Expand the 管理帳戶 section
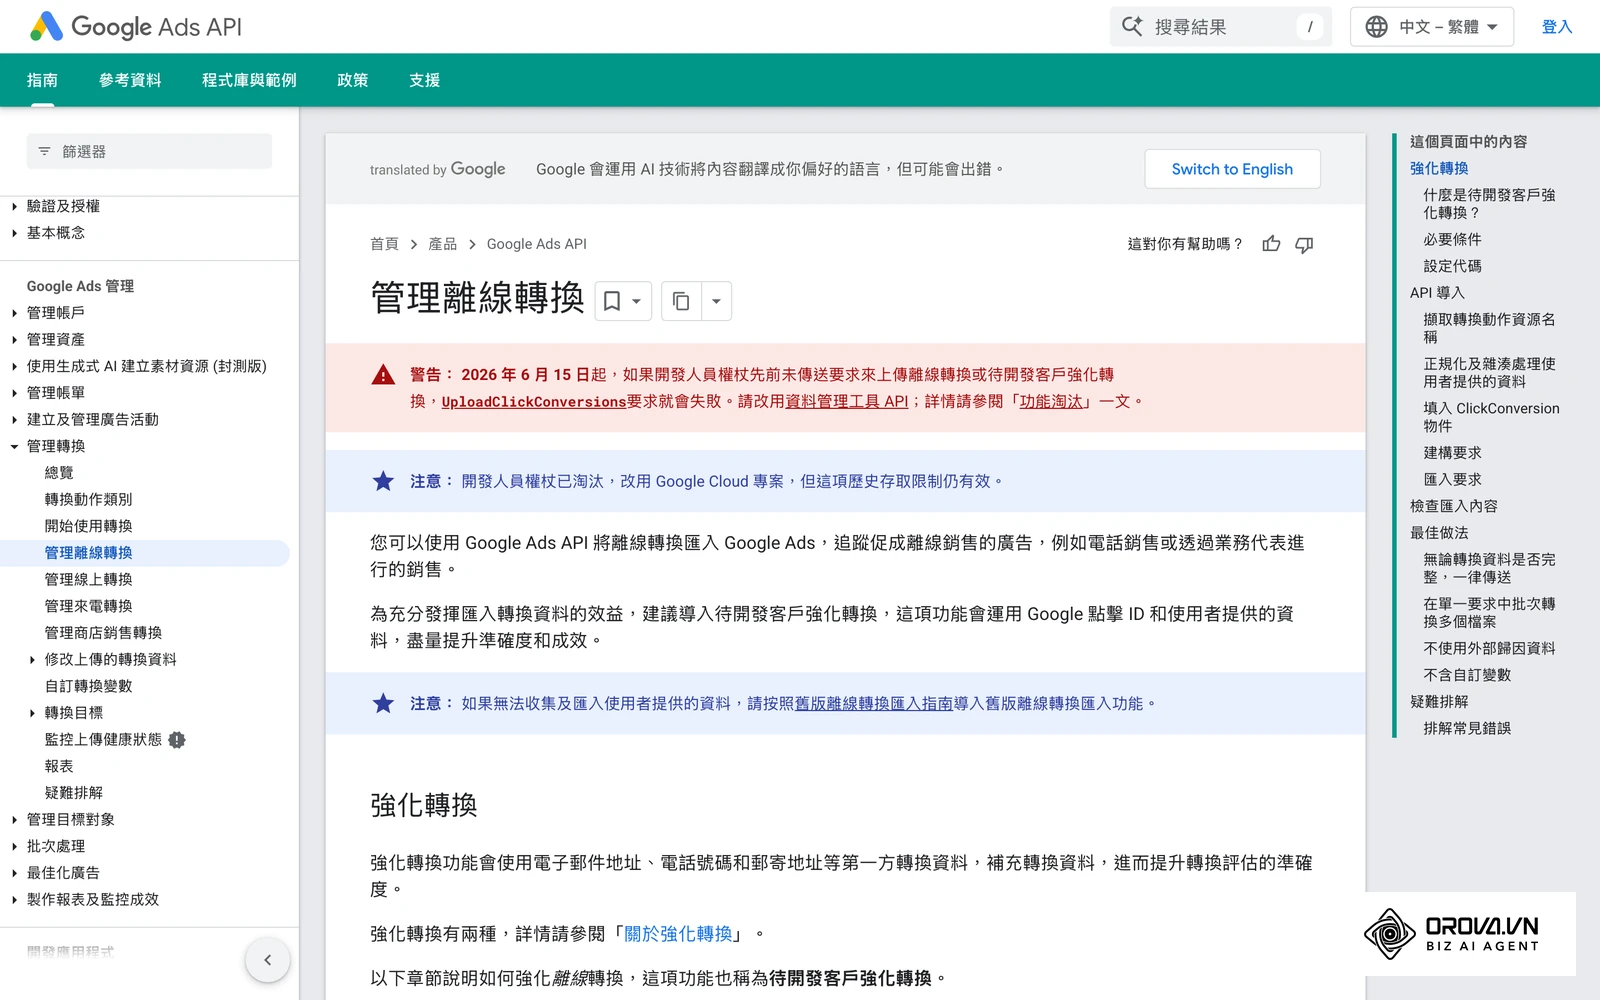Screen dimensions: 1600x1000 14,313
